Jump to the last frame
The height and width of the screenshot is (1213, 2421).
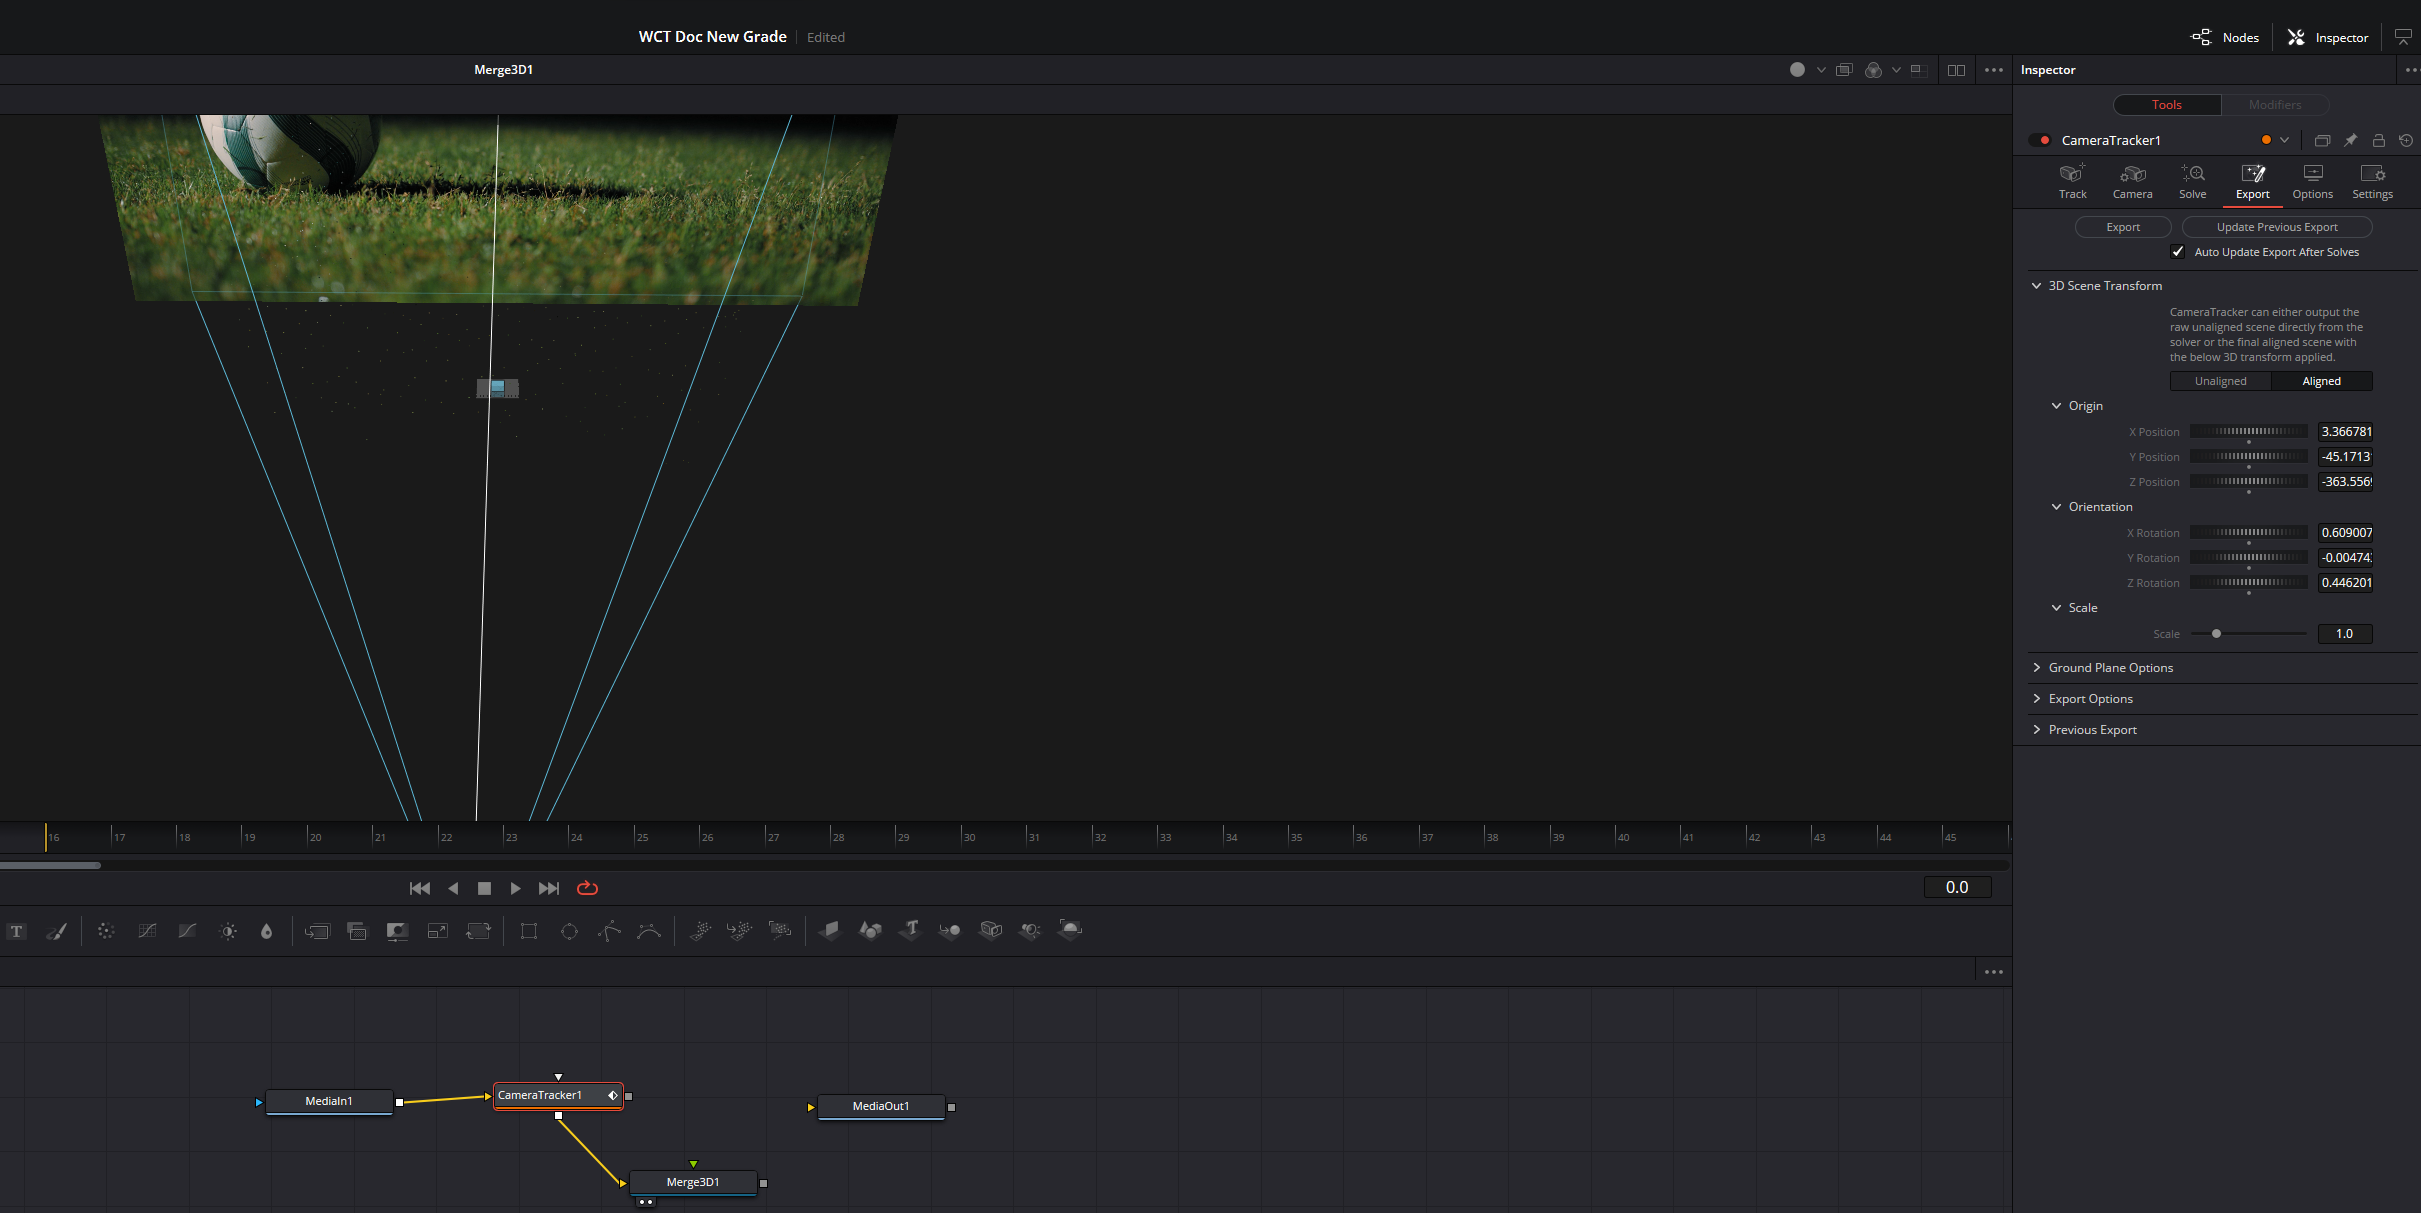549,888
